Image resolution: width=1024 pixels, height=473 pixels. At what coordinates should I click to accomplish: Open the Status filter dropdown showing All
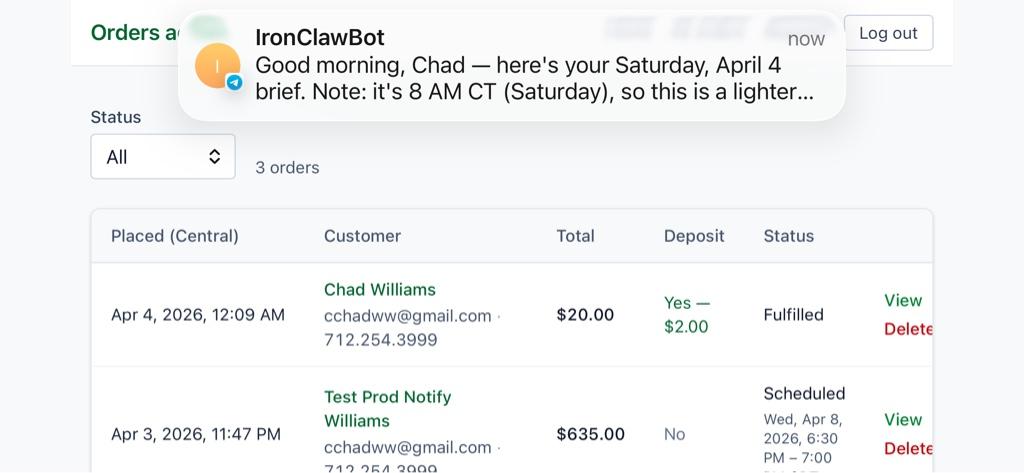click(162, 157)
